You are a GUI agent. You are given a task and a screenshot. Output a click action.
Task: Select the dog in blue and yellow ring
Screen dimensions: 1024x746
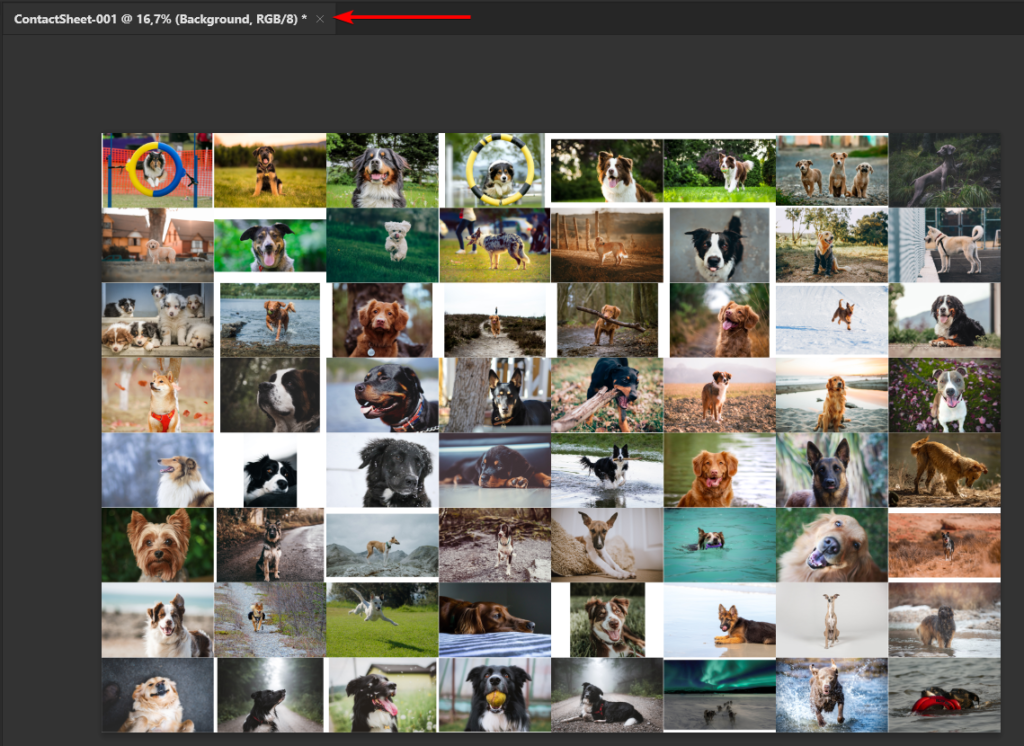point(157,170)
